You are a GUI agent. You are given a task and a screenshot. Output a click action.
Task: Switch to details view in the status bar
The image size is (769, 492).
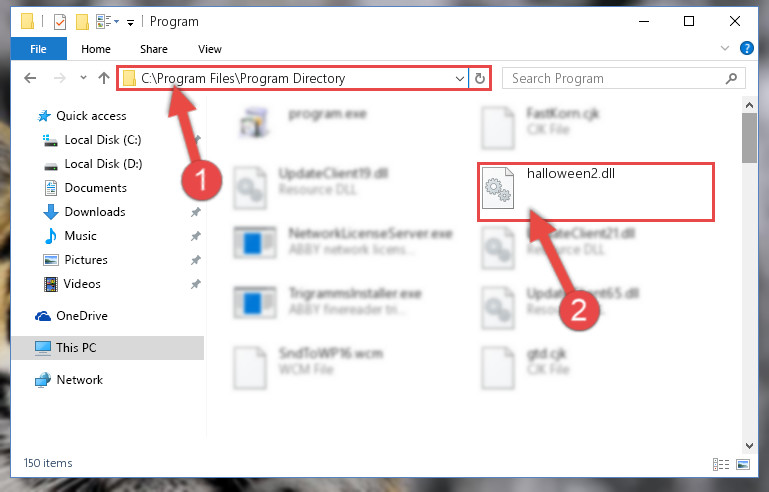tap(720, 464)
